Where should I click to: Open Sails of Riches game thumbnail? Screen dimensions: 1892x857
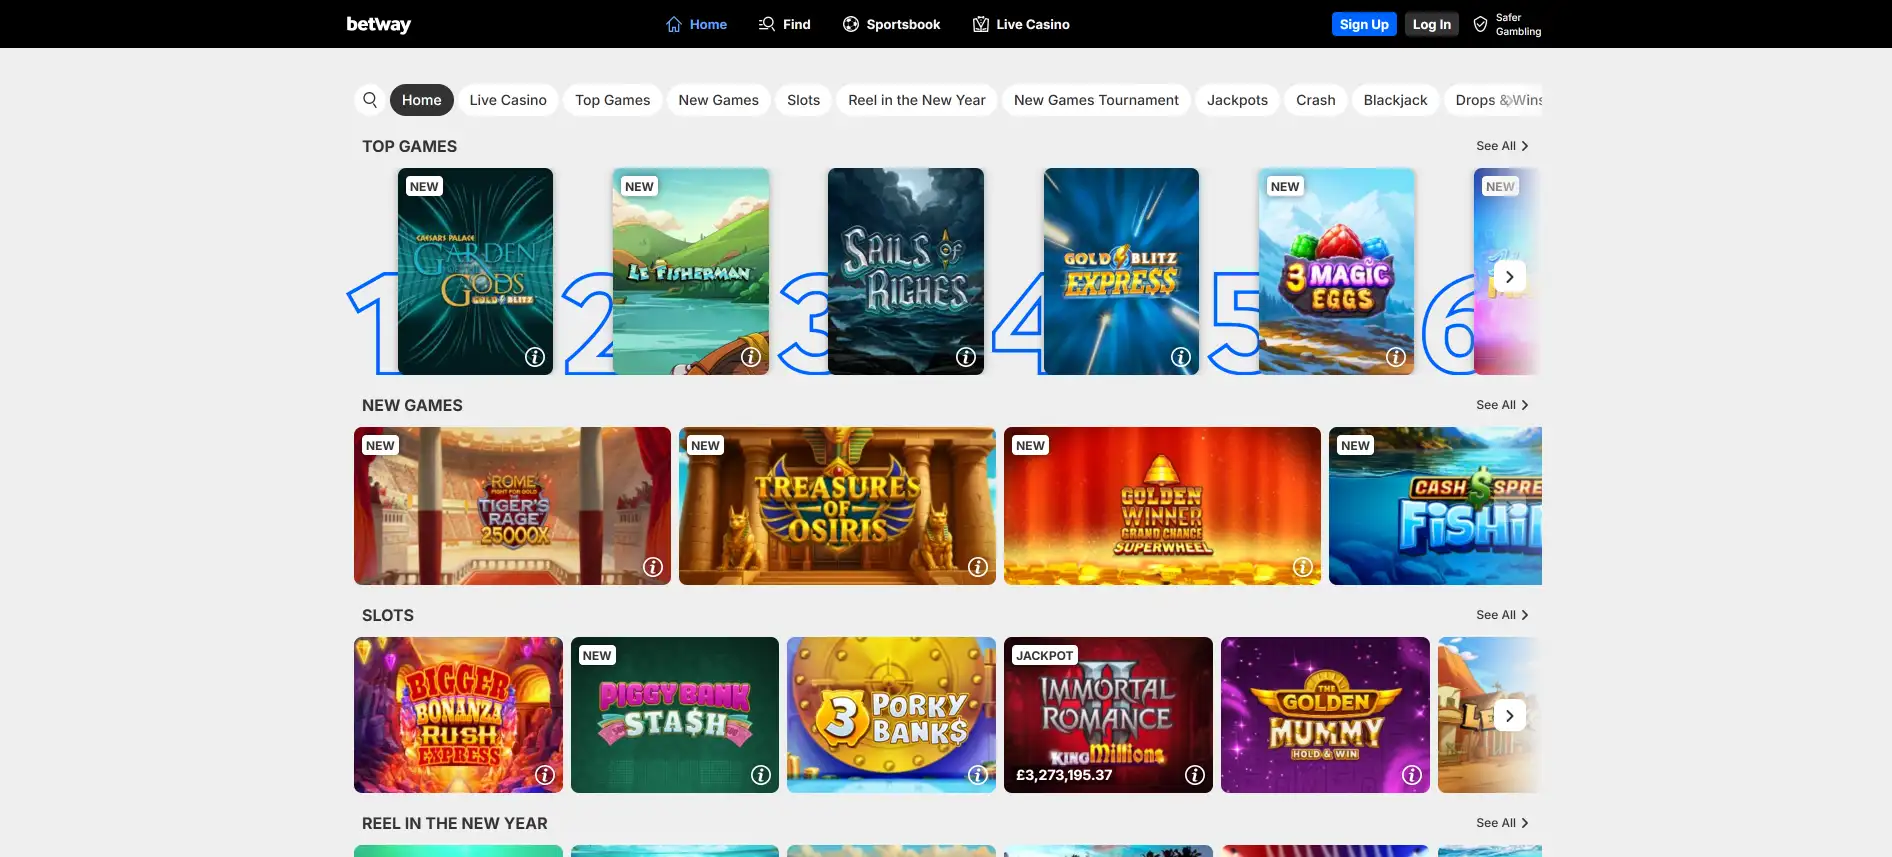(906, 271)
